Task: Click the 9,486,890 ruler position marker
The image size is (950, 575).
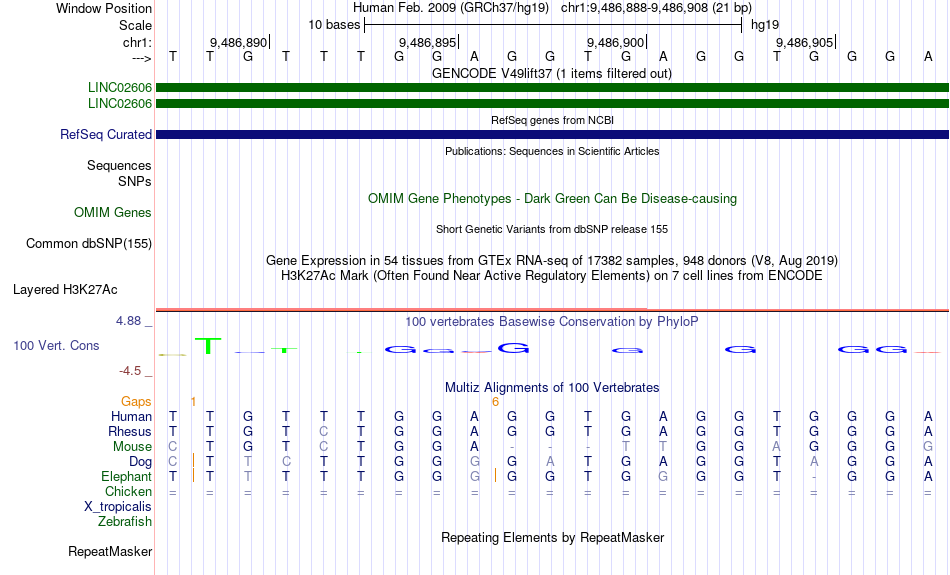Action: 239,42
